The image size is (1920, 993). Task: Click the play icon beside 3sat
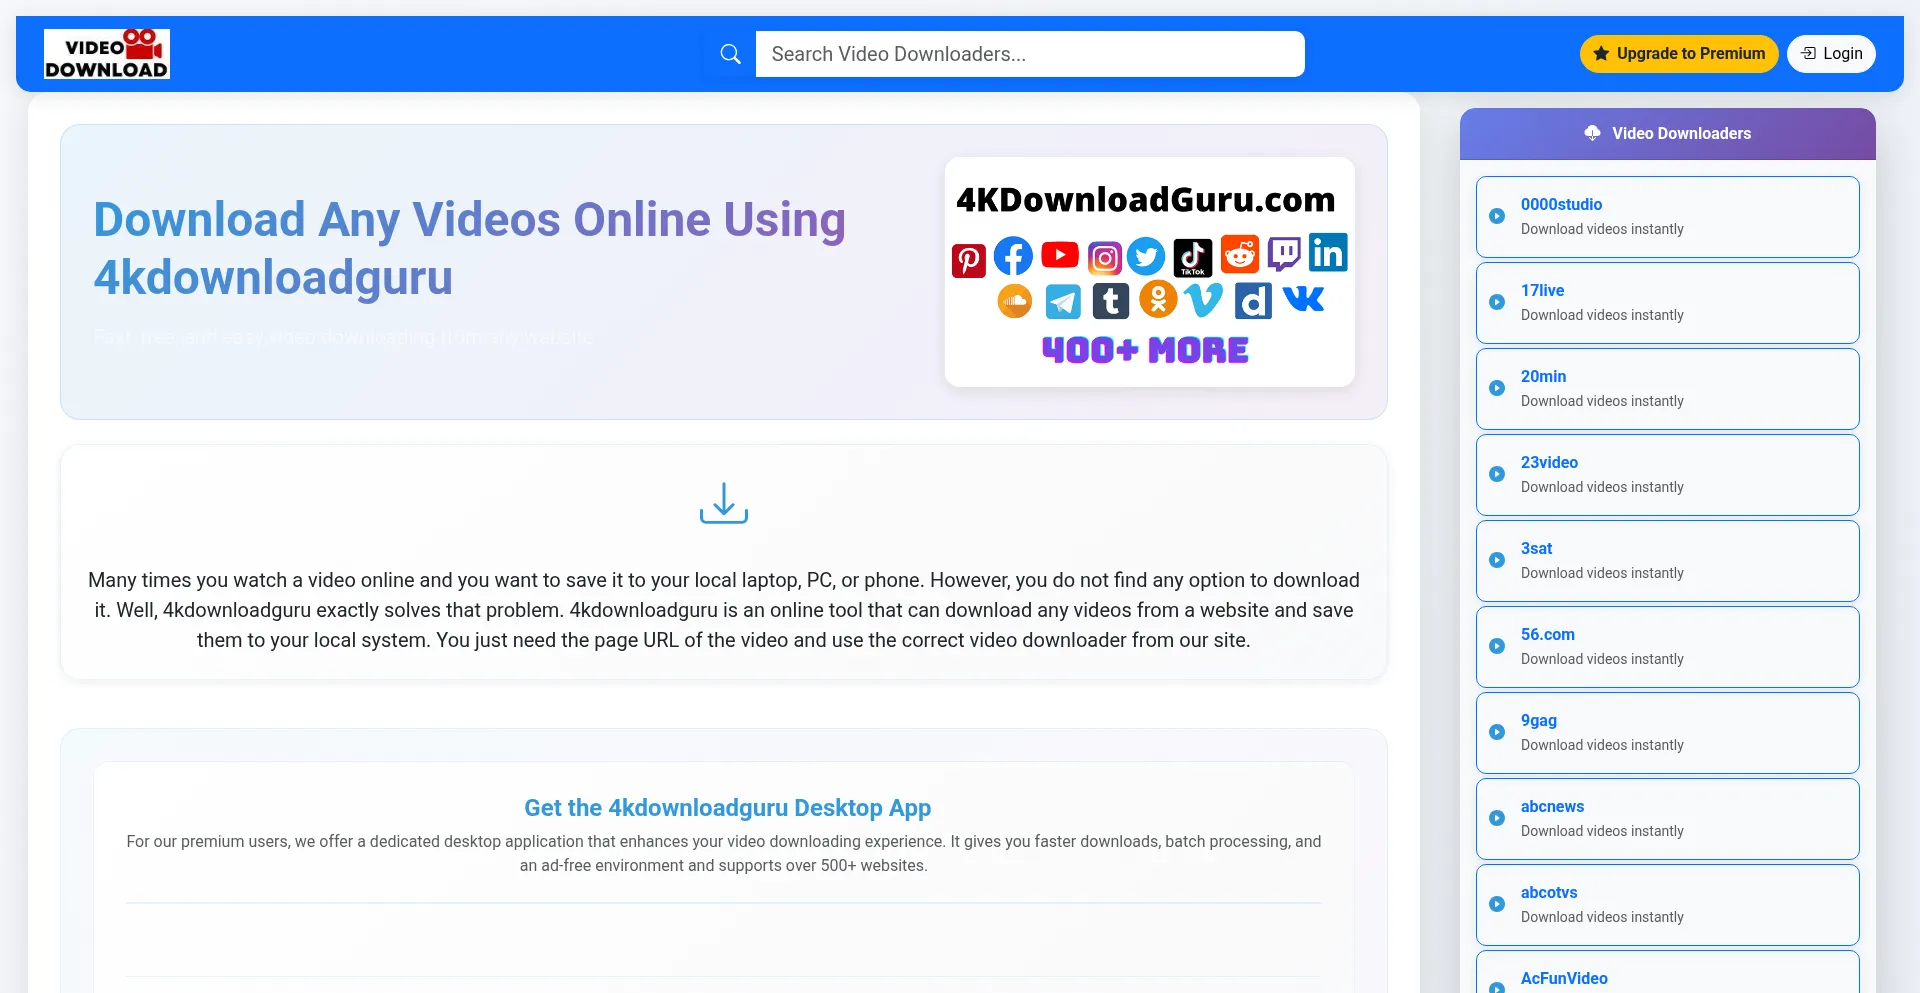[x=1497, y=560]
